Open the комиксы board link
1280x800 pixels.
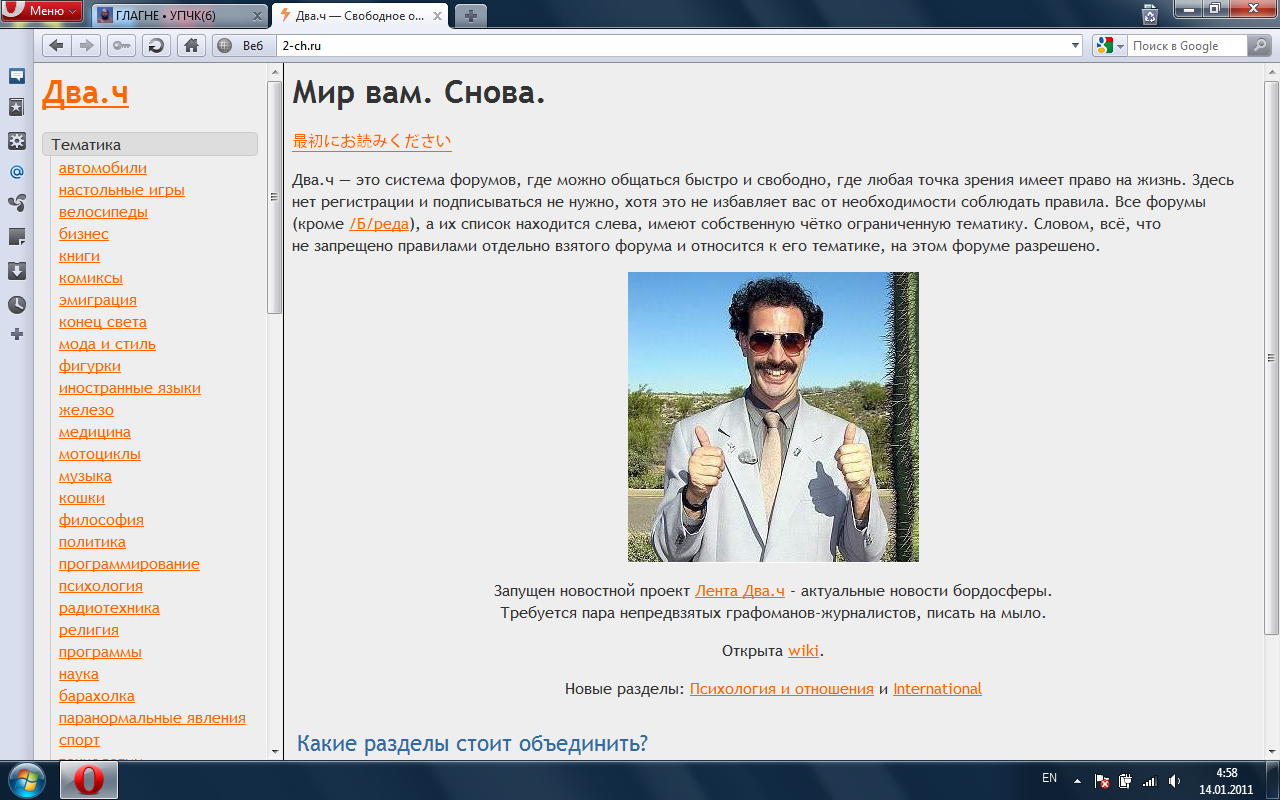[91, 278]
